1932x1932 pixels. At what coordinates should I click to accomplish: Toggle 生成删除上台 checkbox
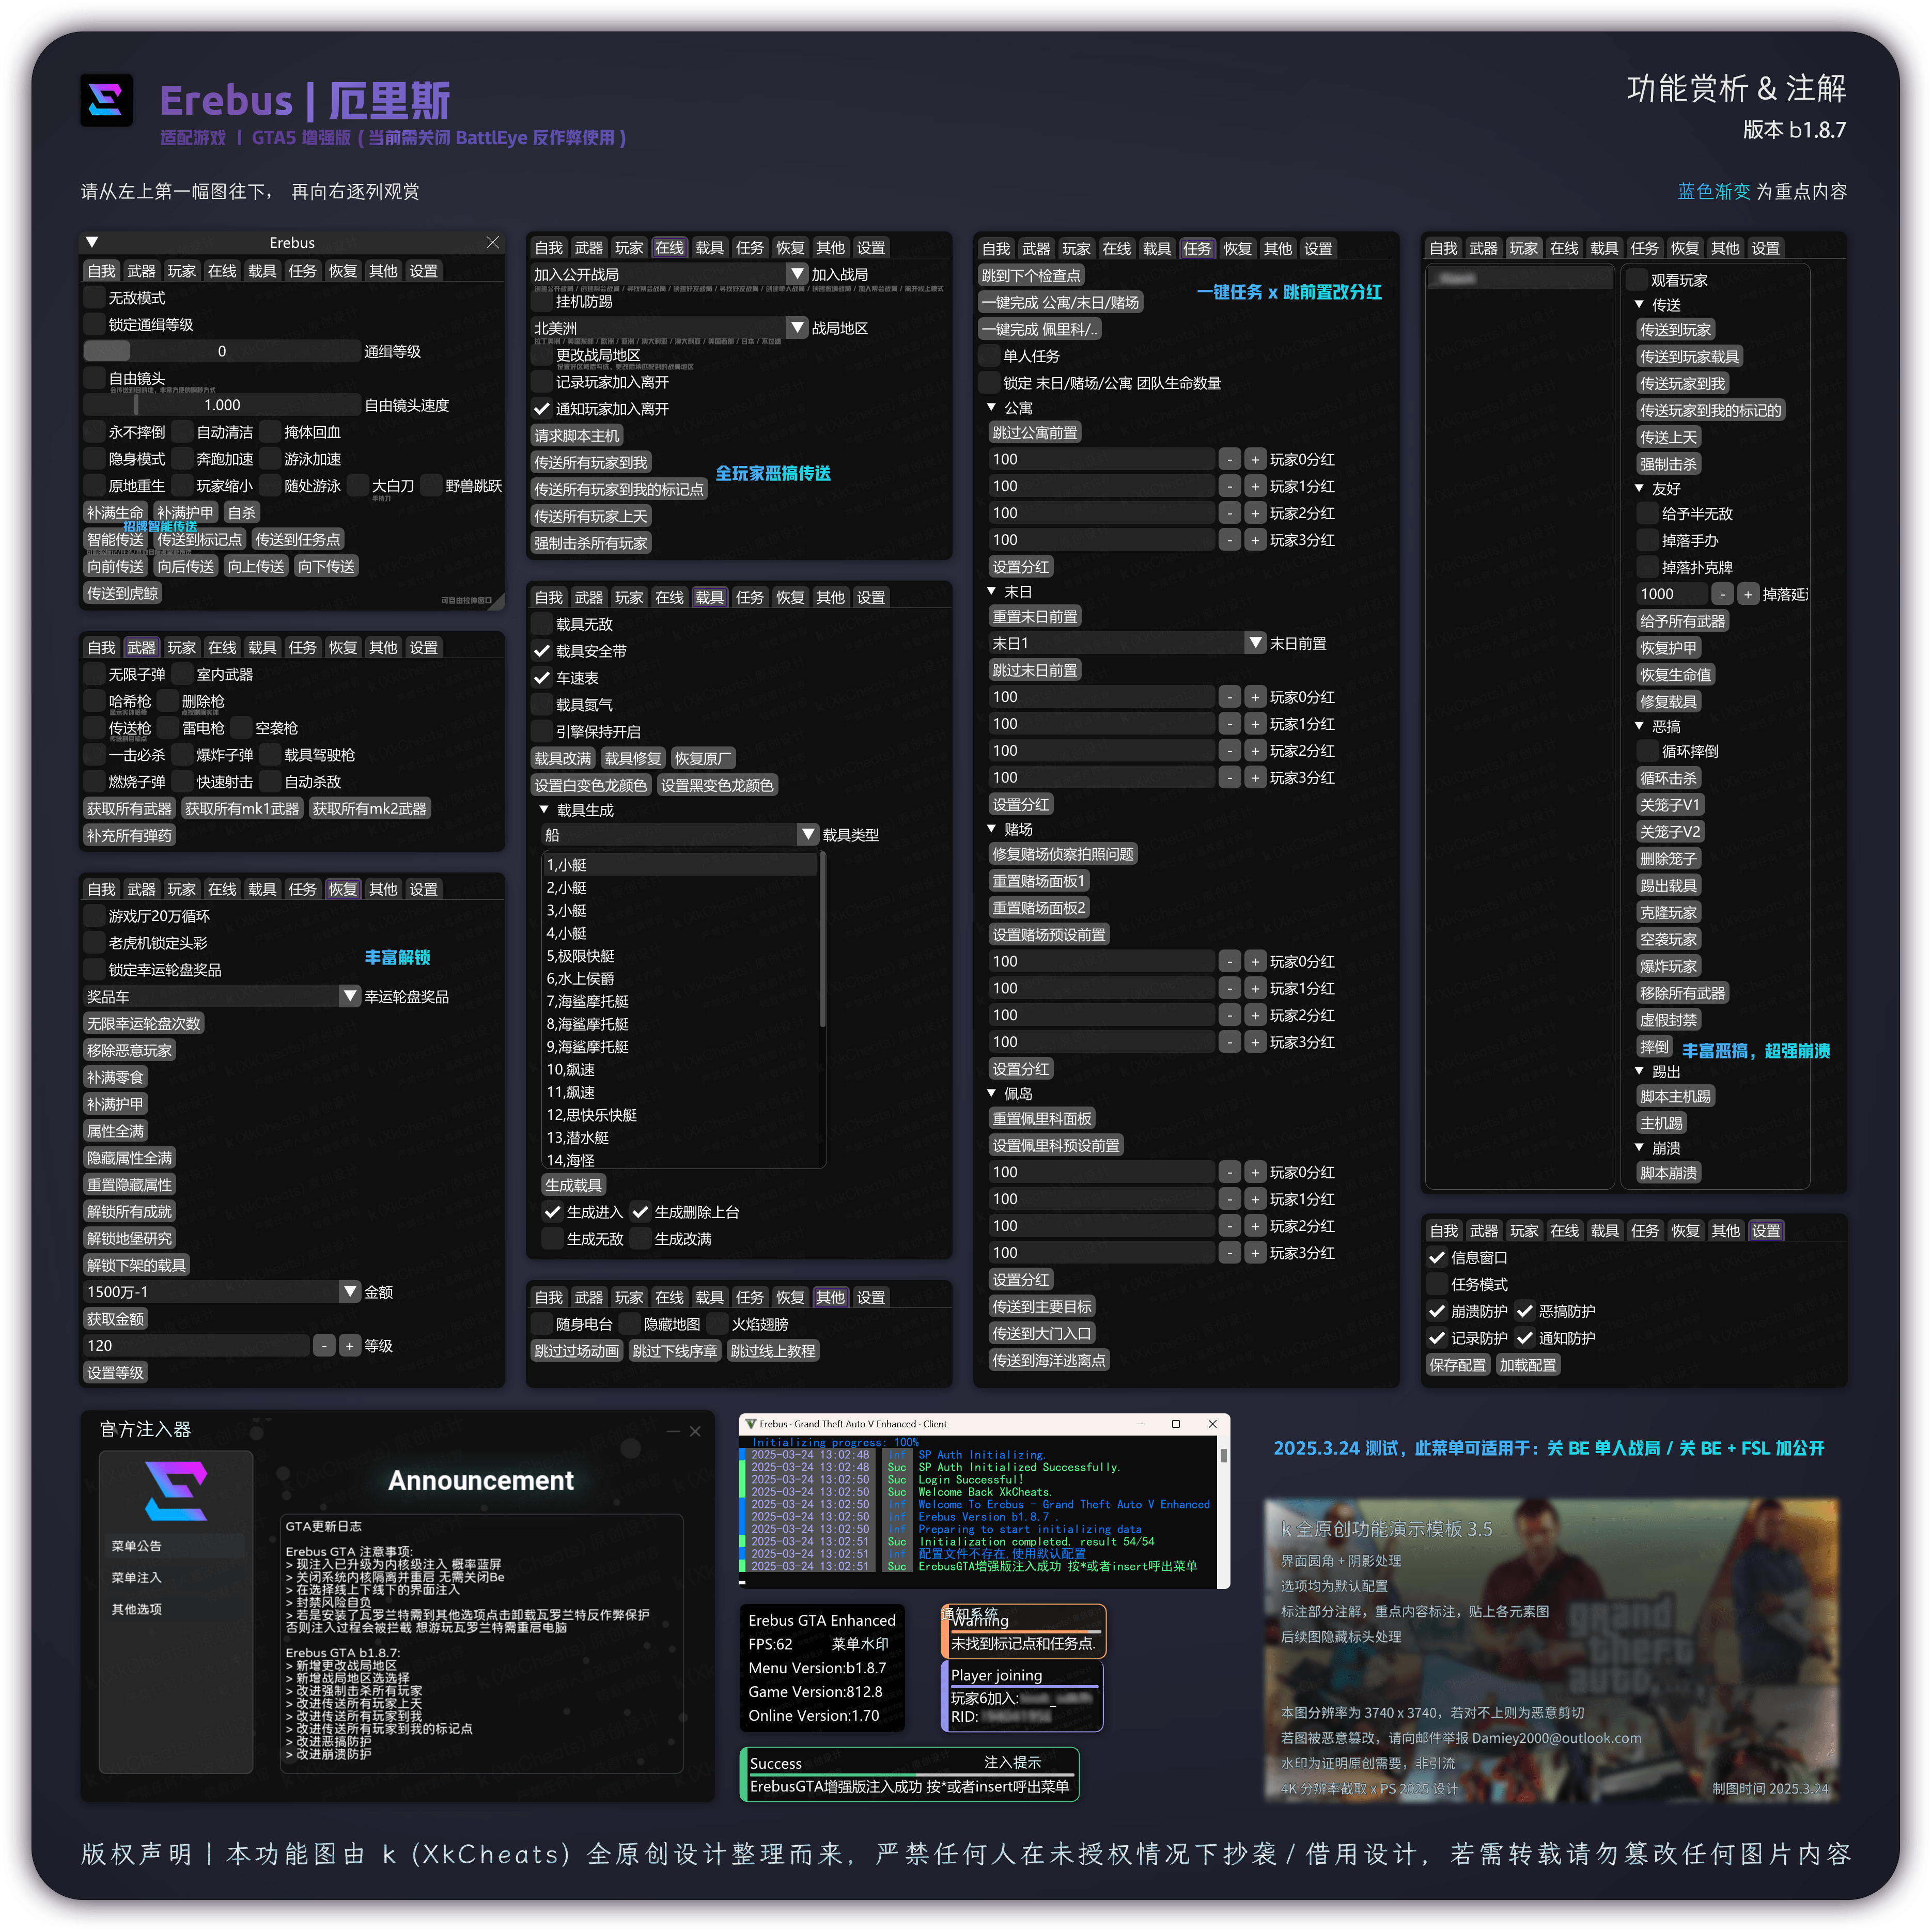tap(640, 1212)
